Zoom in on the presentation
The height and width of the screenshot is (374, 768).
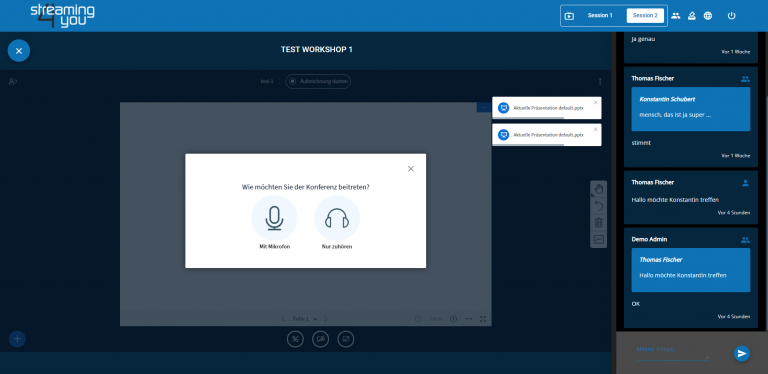tap(453, 319)
